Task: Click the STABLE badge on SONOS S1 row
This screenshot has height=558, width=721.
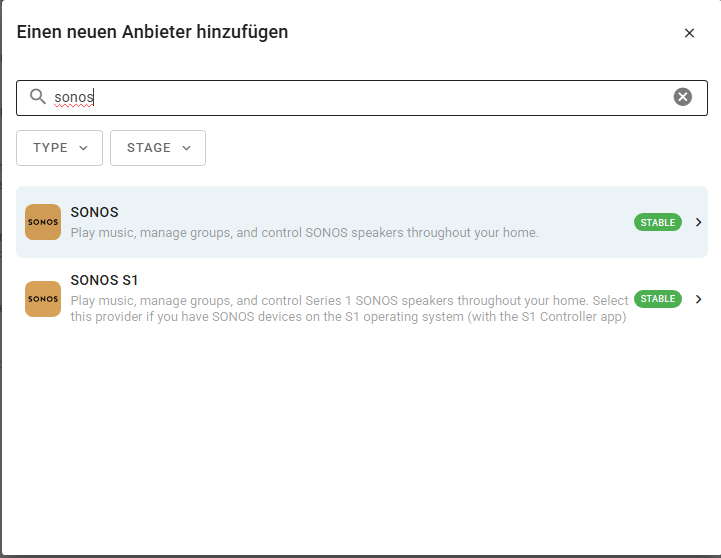Action: coord(658,299)
